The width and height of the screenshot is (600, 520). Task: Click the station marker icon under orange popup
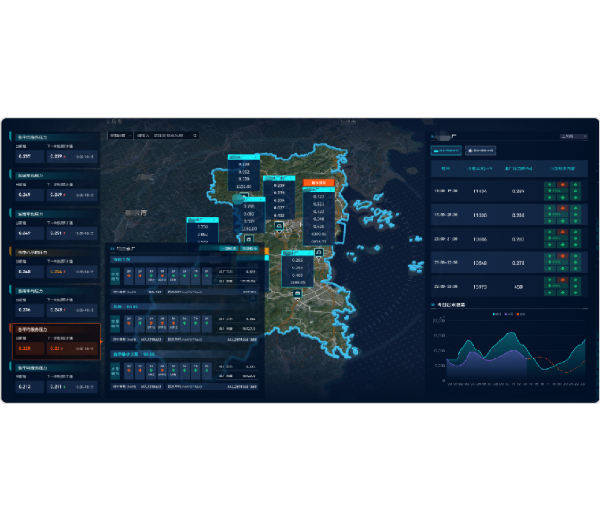pos(319,254)
